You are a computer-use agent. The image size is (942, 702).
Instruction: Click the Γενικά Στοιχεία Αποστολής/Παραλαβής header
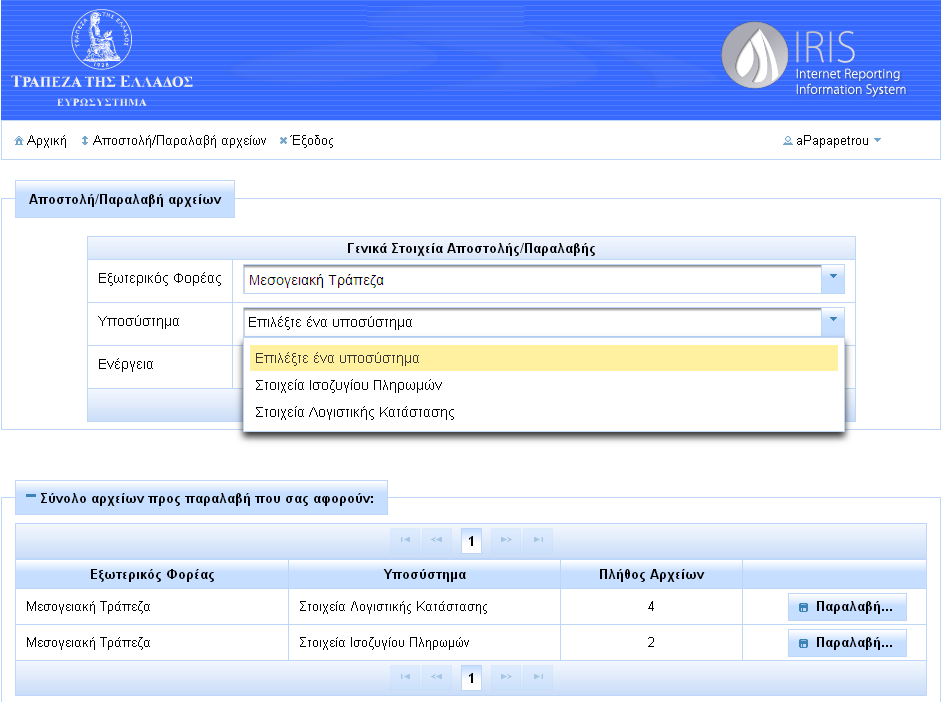472,249
